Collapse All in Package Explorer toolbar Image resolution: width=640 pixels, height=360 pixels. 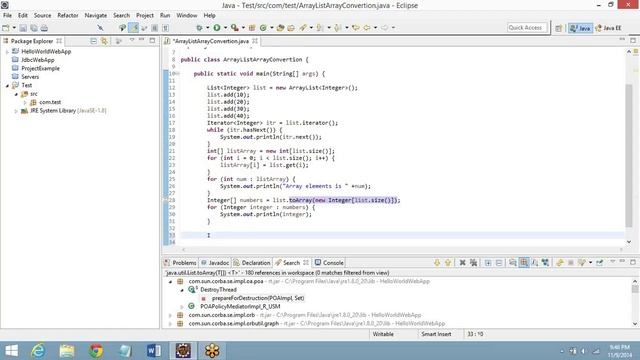93,41
